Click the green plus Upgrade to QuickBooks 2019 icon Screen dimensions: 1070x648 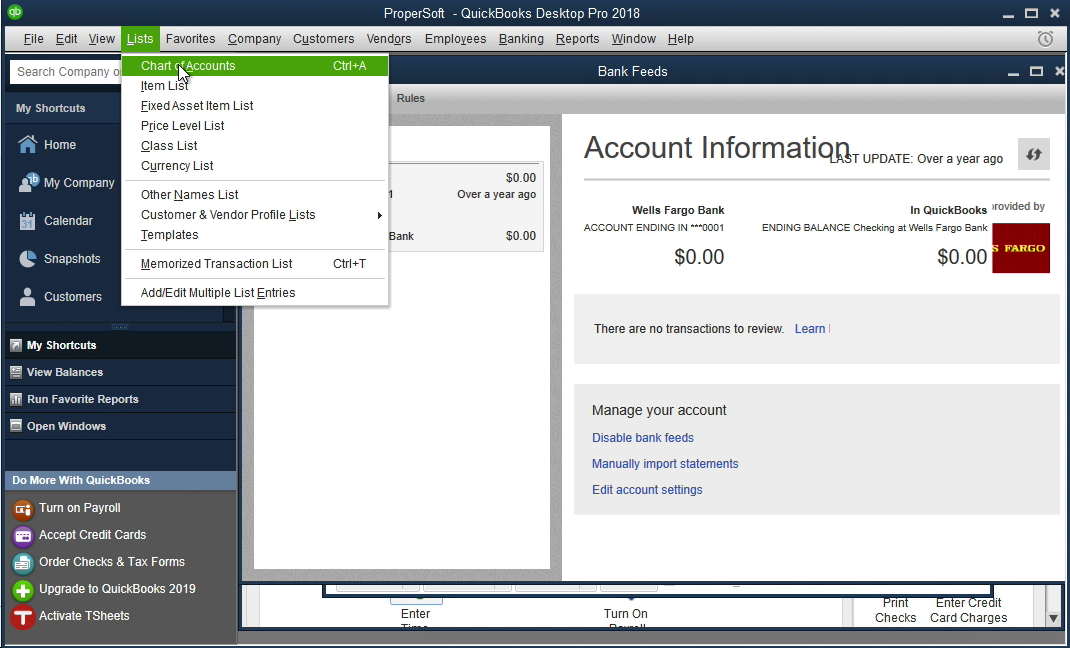23,589
